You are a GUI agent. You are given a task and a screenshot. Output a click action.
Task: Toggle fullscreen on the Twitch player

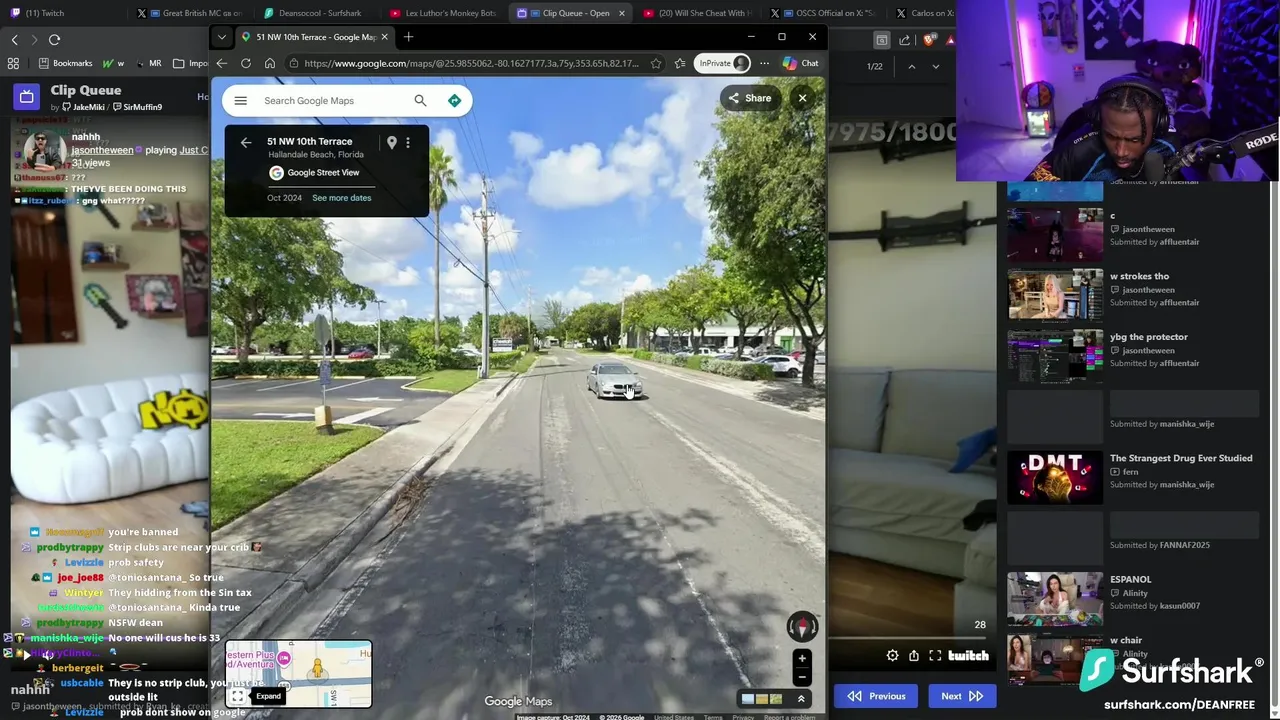(935, 656)
